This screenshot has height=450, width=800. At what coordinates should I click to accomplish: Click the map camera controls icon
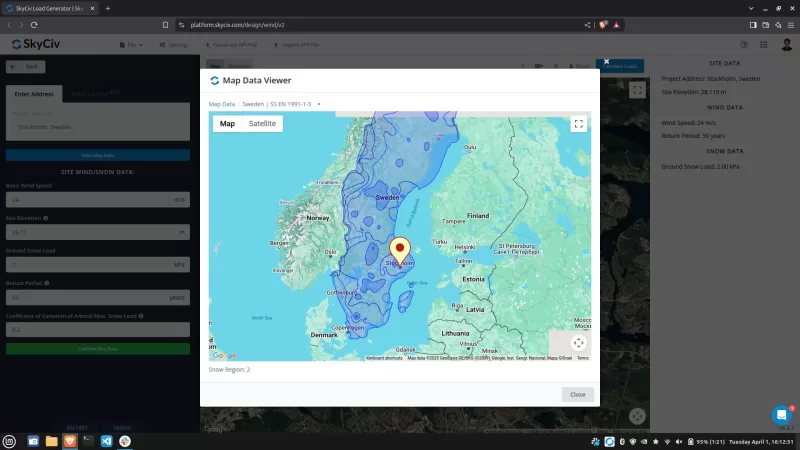[578, 342]
